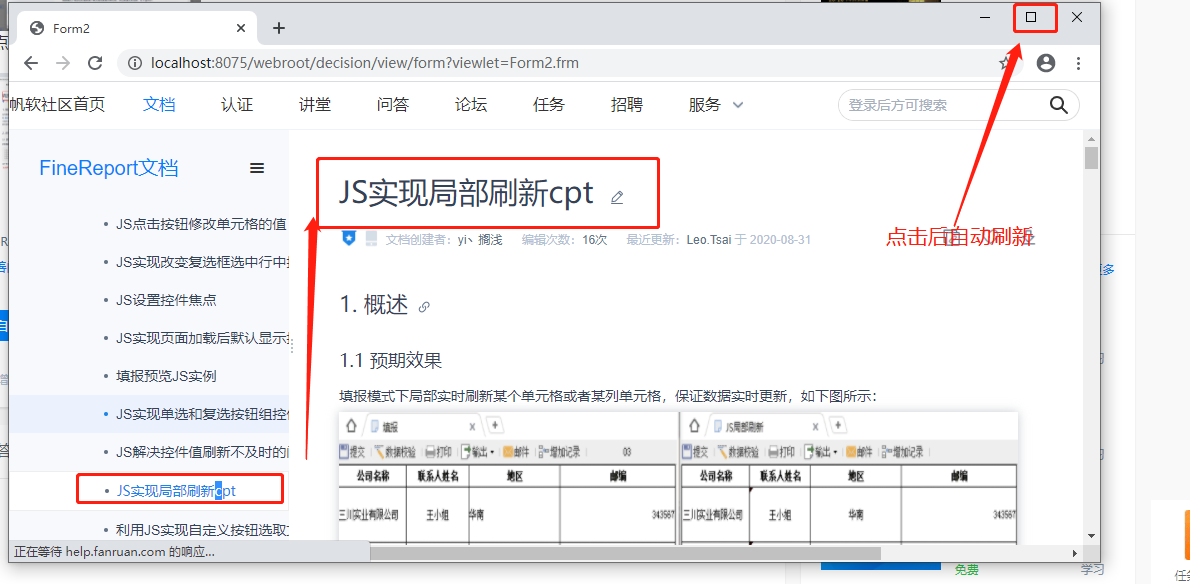1190x584 pixels.
Task: Toggle FineReport文档 sidebar hamburger menu
Action: (x=257, y=168)
